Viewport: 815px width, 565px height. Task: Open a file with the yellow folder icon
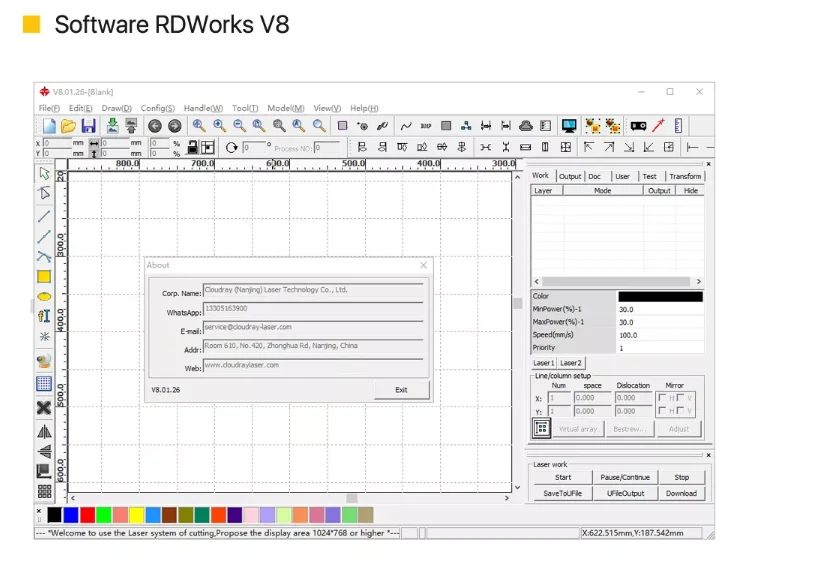(69, 126)
